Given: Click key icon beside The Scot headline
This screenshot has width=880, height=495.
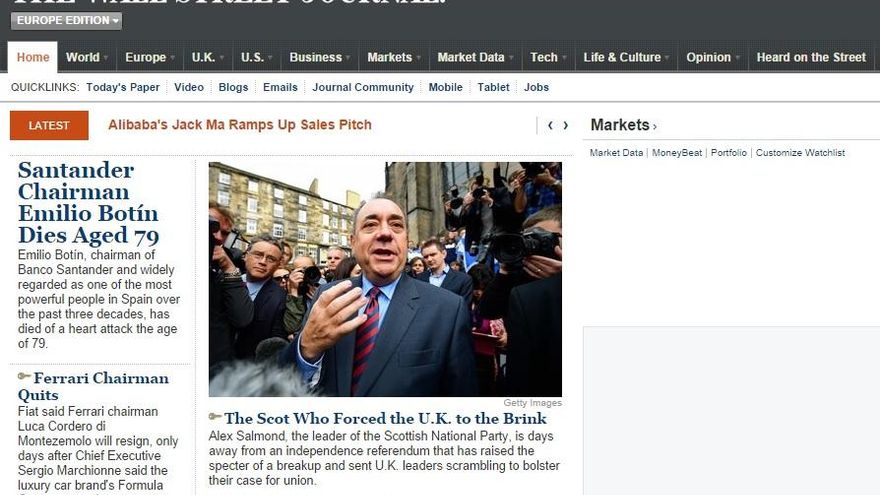Looking at the screenshot, I should pos(215,416).
